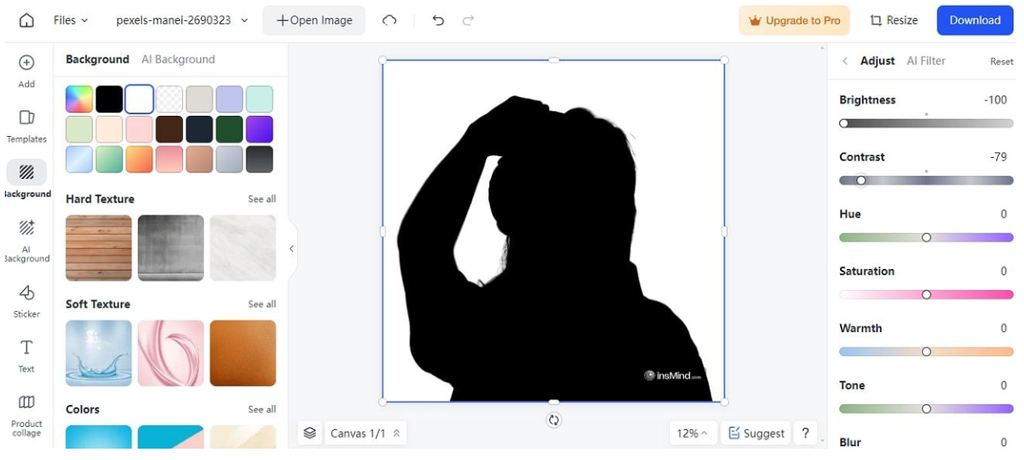
Task: Choose the dark green background swatch
Action: coord(229,129)
